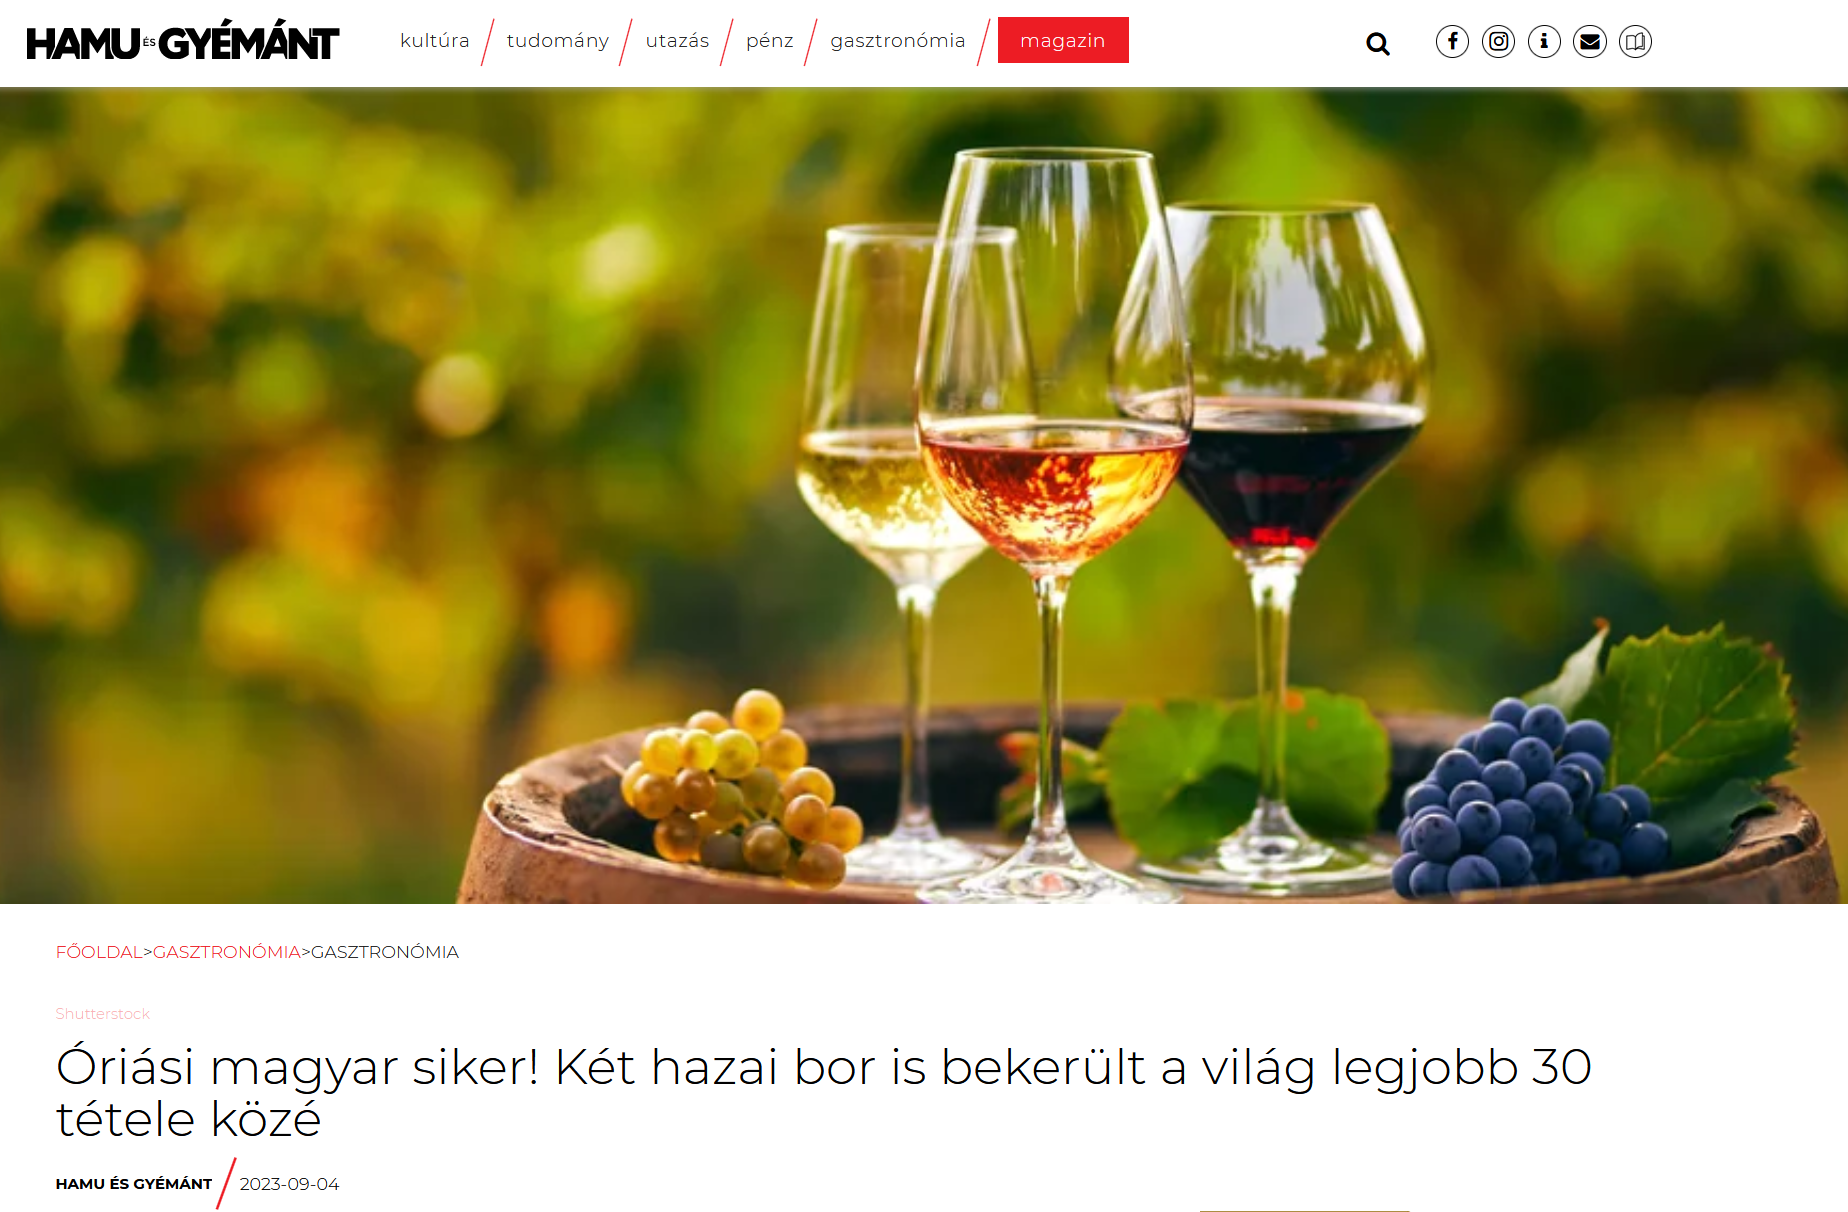Click the wine glasses hero image
The width and height of the screenshot is (1848, 1212).
click(x=924, y=496)
